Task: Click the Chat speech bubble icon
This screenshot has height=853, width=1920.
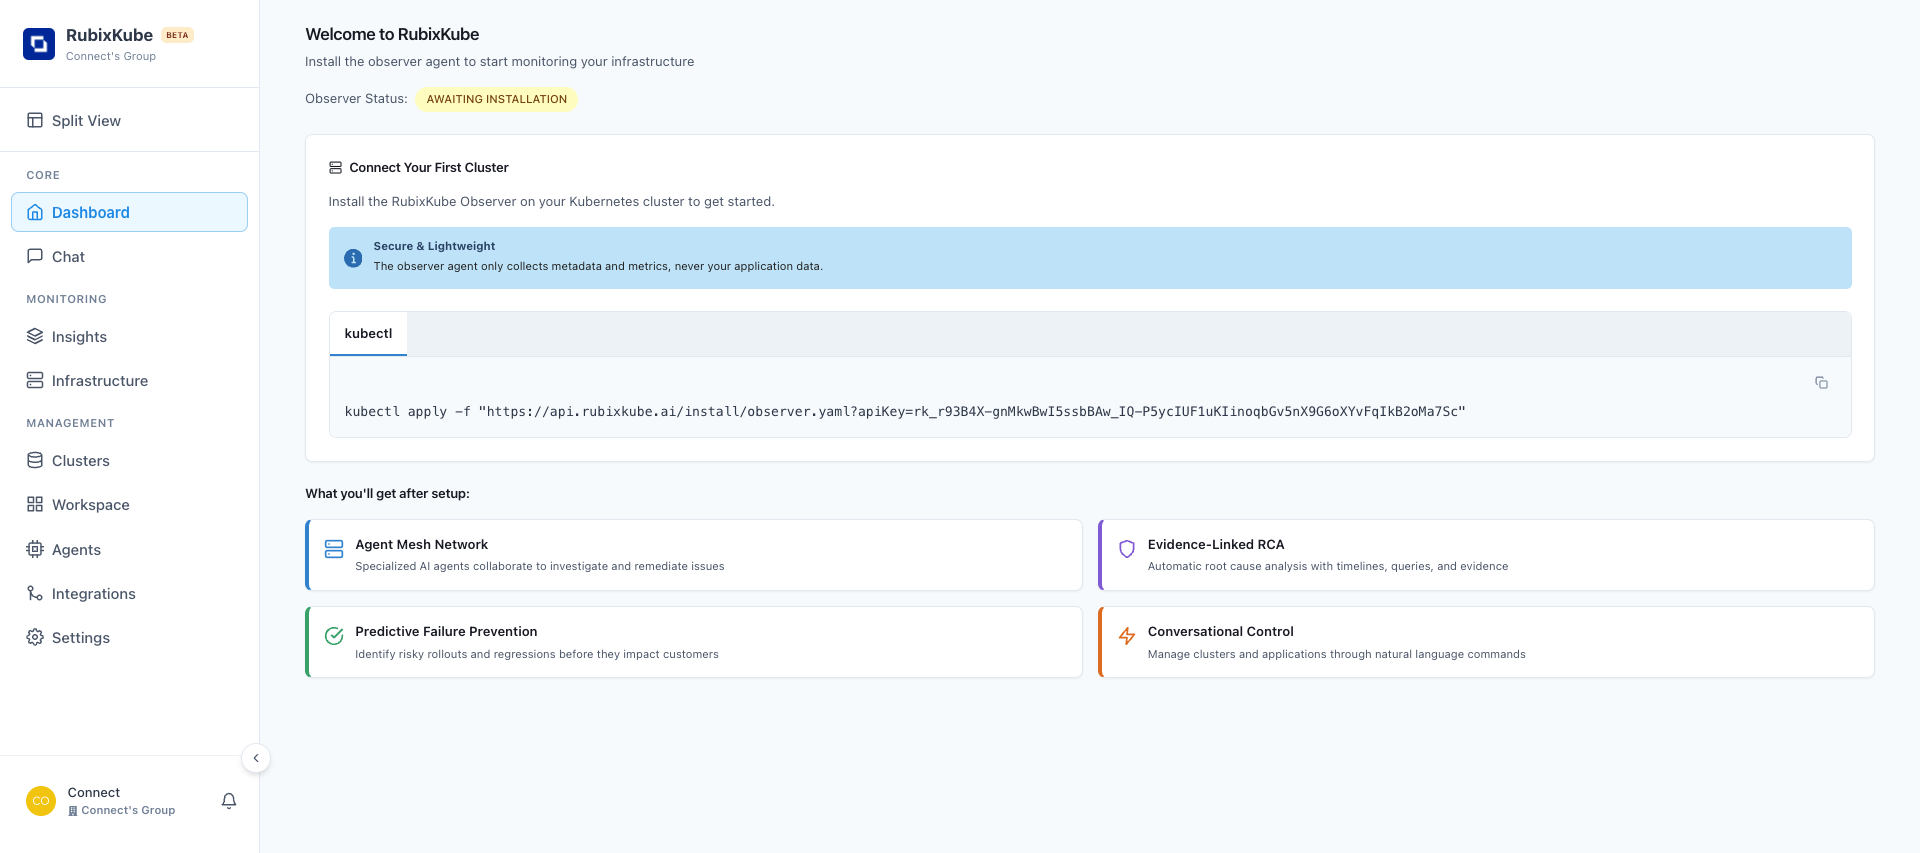Action: click(x=35, y=256)
